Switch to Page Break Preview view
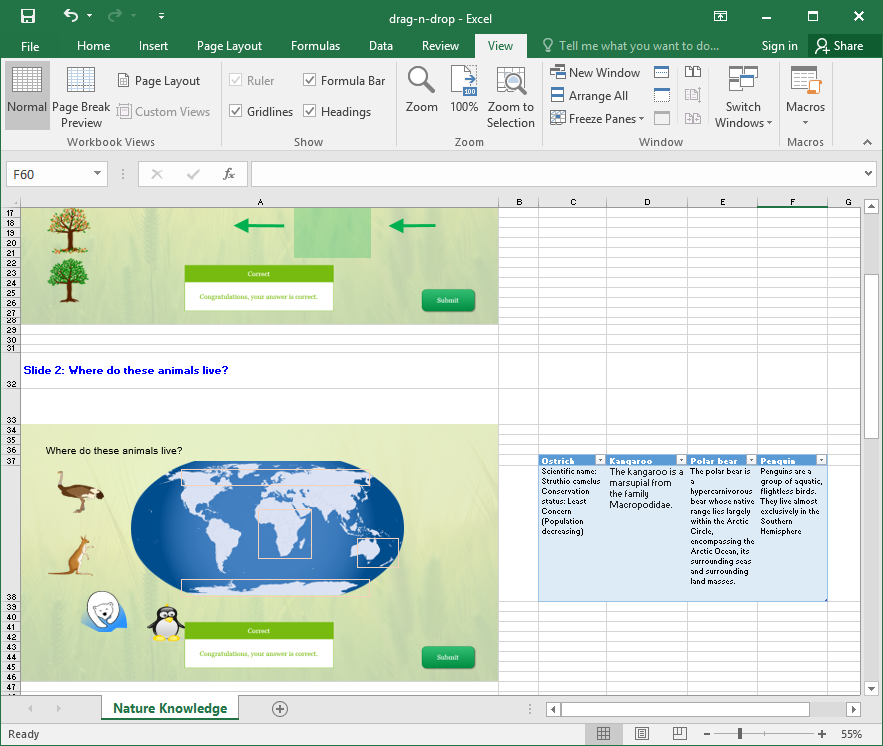 click(x=80, y=95)
